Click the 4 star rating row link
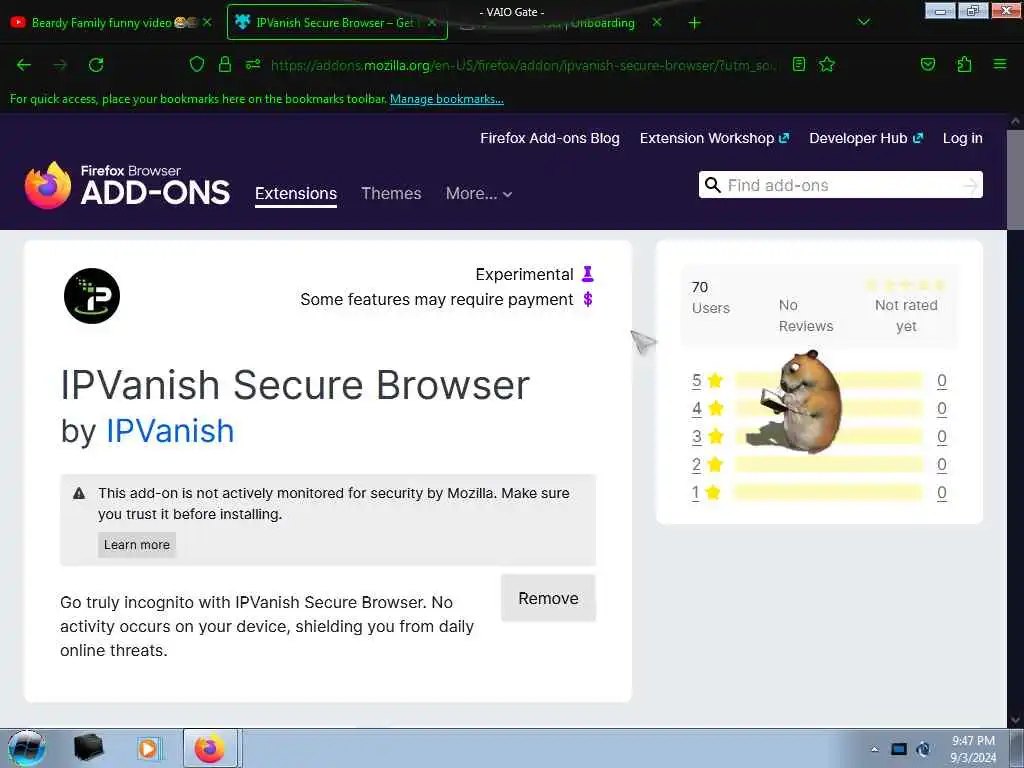Viewport: 1024px width, 768px height. [707, 409]
